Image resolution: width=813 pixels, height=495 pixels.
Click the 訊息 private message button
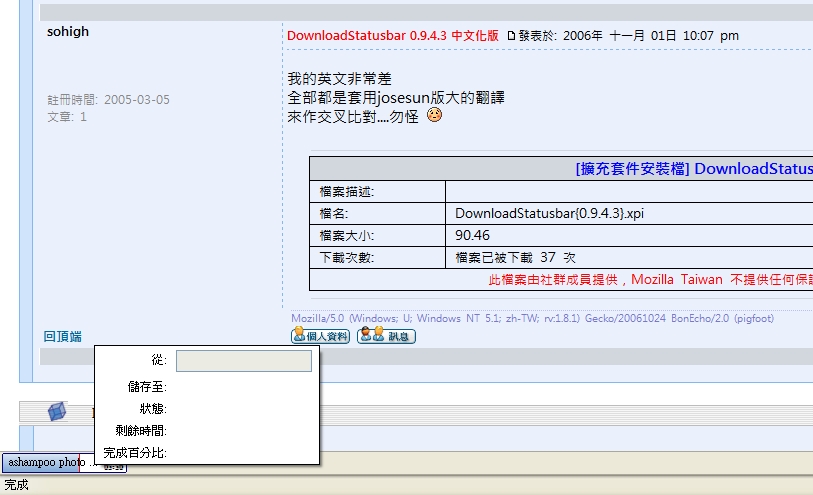(x=386, y=336)
